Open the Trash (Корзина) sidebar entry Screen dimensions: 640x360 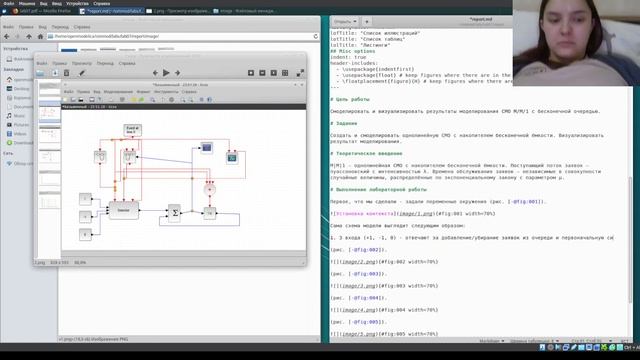tap(18, 98)
